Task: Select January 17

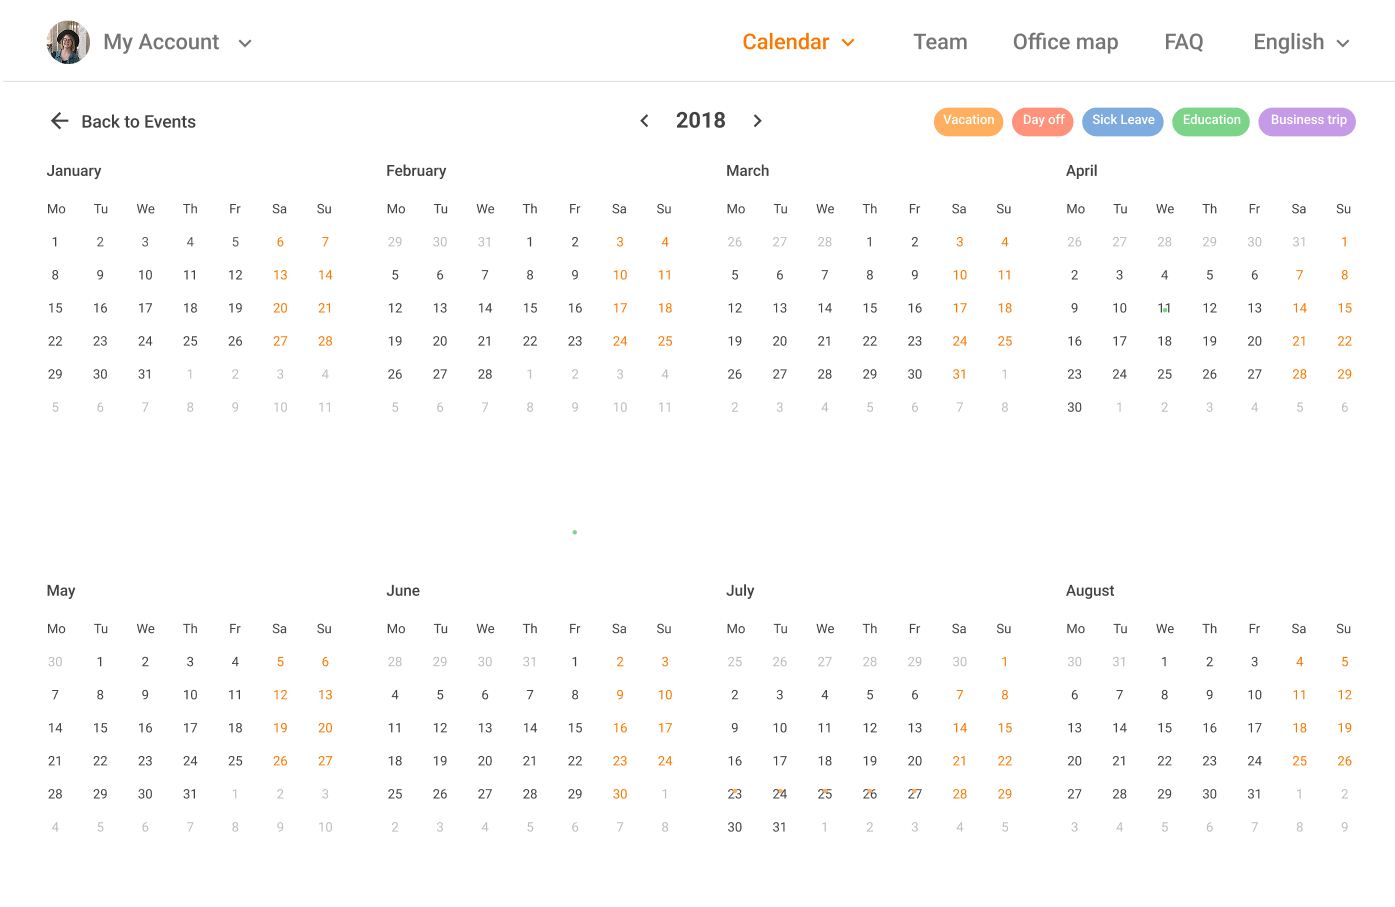Action: tap(145, 308)
